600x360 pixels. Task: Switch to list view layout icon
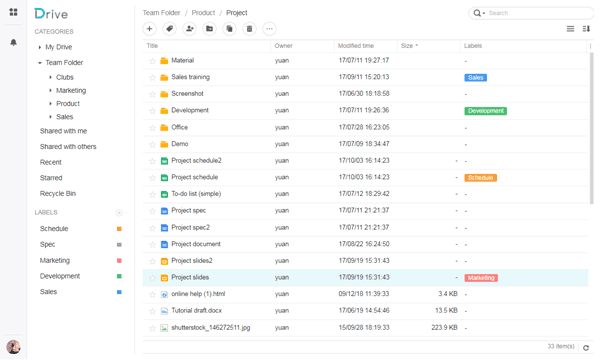tap(570, 29)
